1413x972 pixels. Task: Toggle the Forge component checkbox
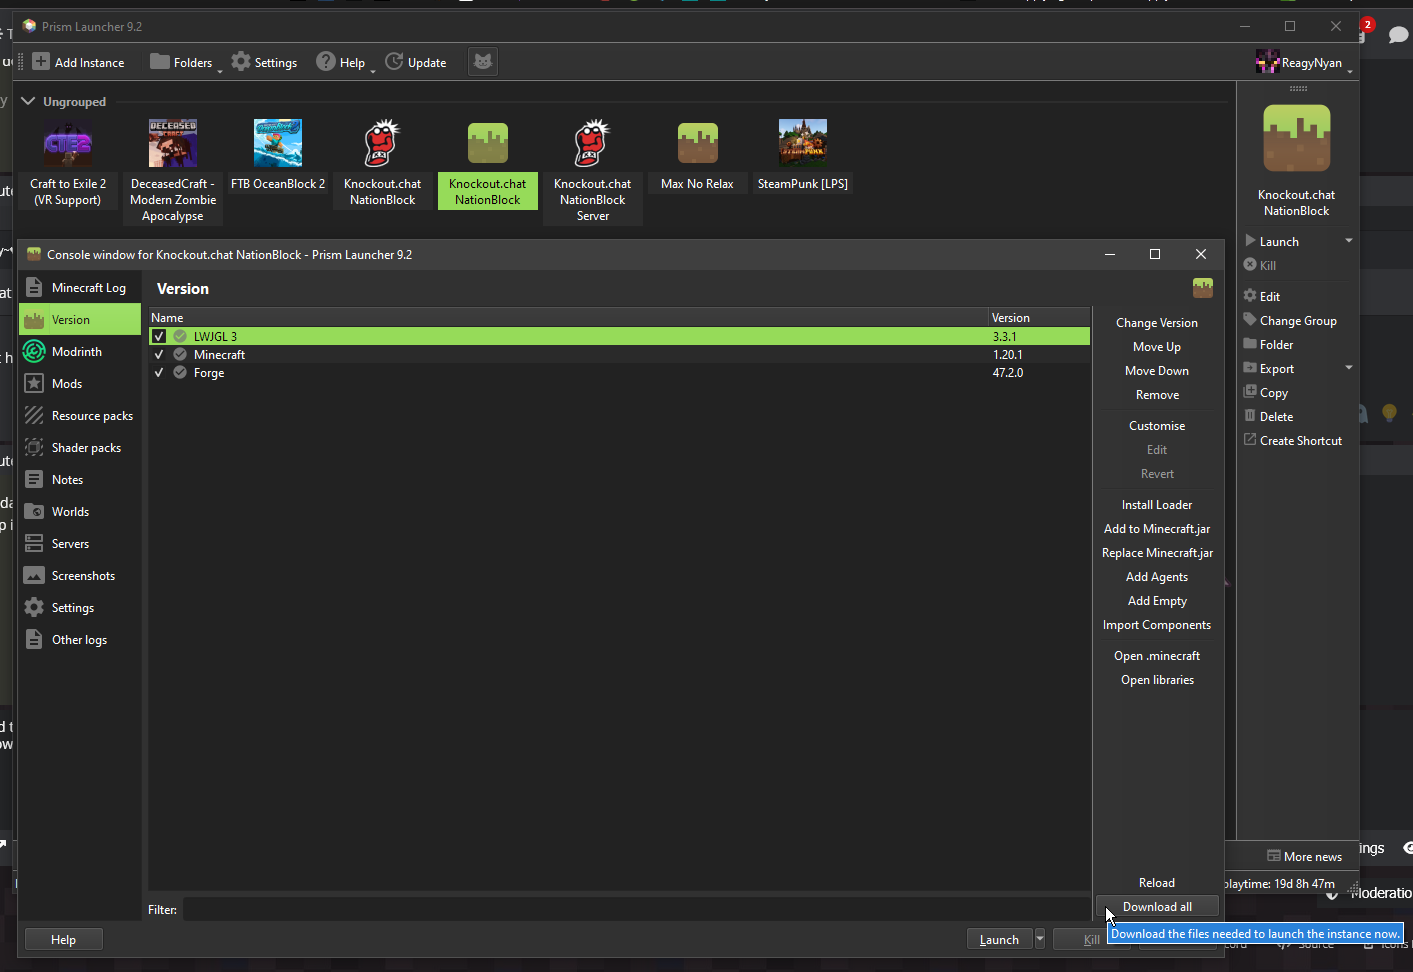[x=159, y=372]
